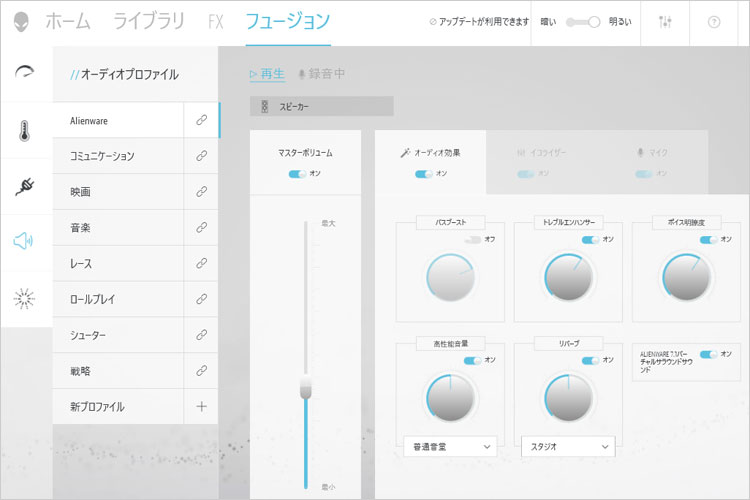Open the help question mark icon

714,22
